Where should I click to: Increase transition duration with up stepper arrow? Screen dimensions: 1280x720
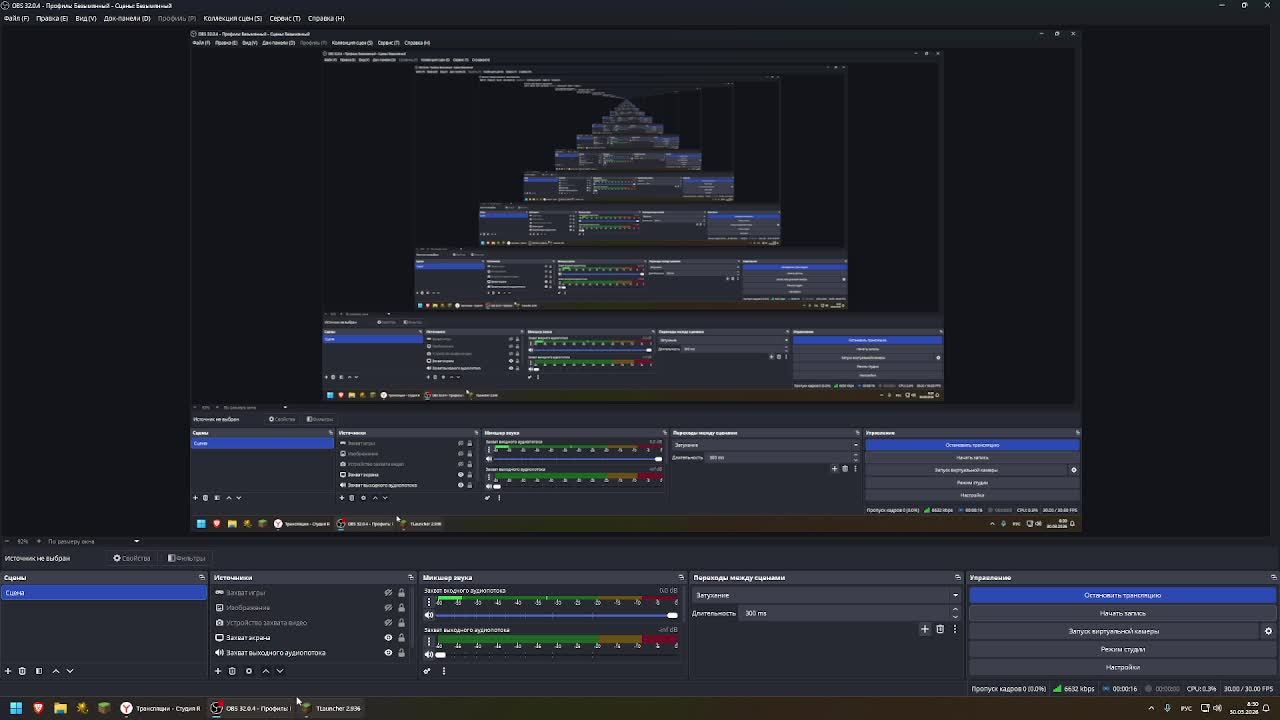tap(955, 610)
